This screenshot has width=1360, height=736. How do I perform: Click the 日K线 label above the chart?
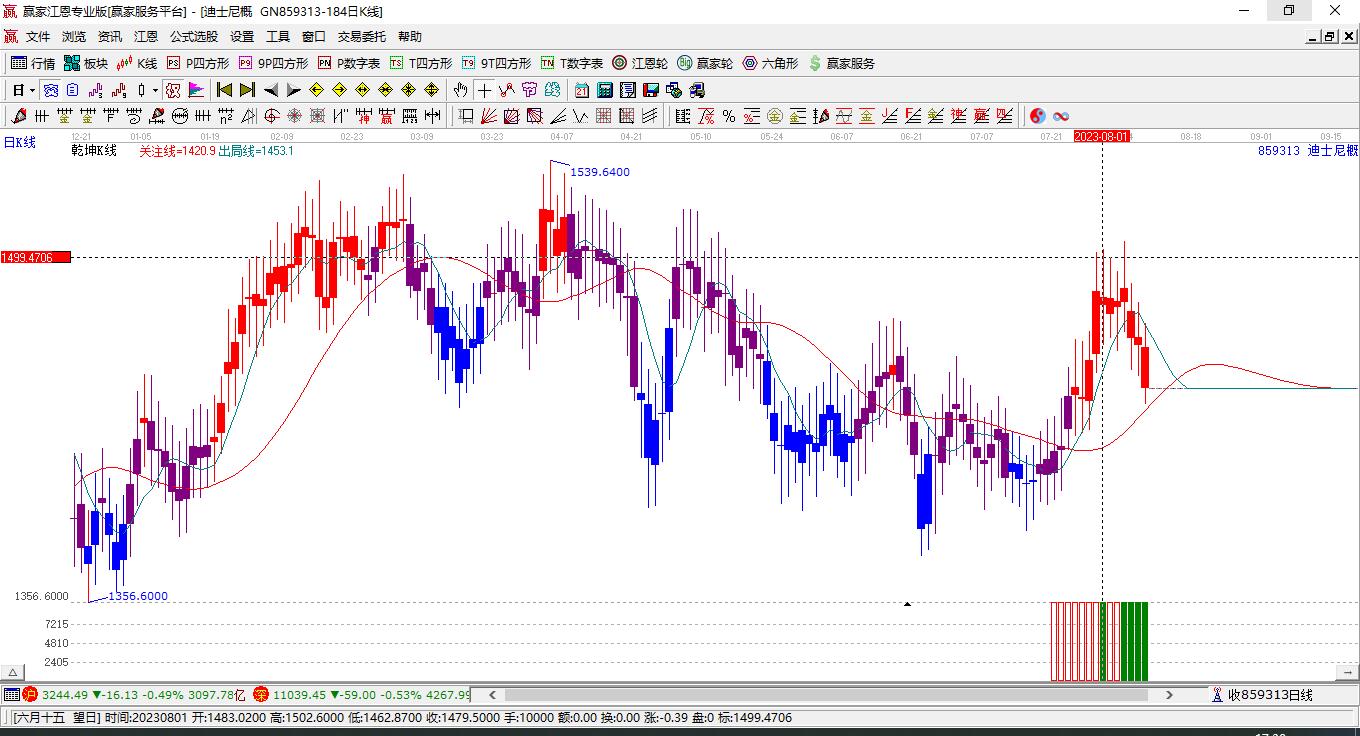[x=20, y=142]
